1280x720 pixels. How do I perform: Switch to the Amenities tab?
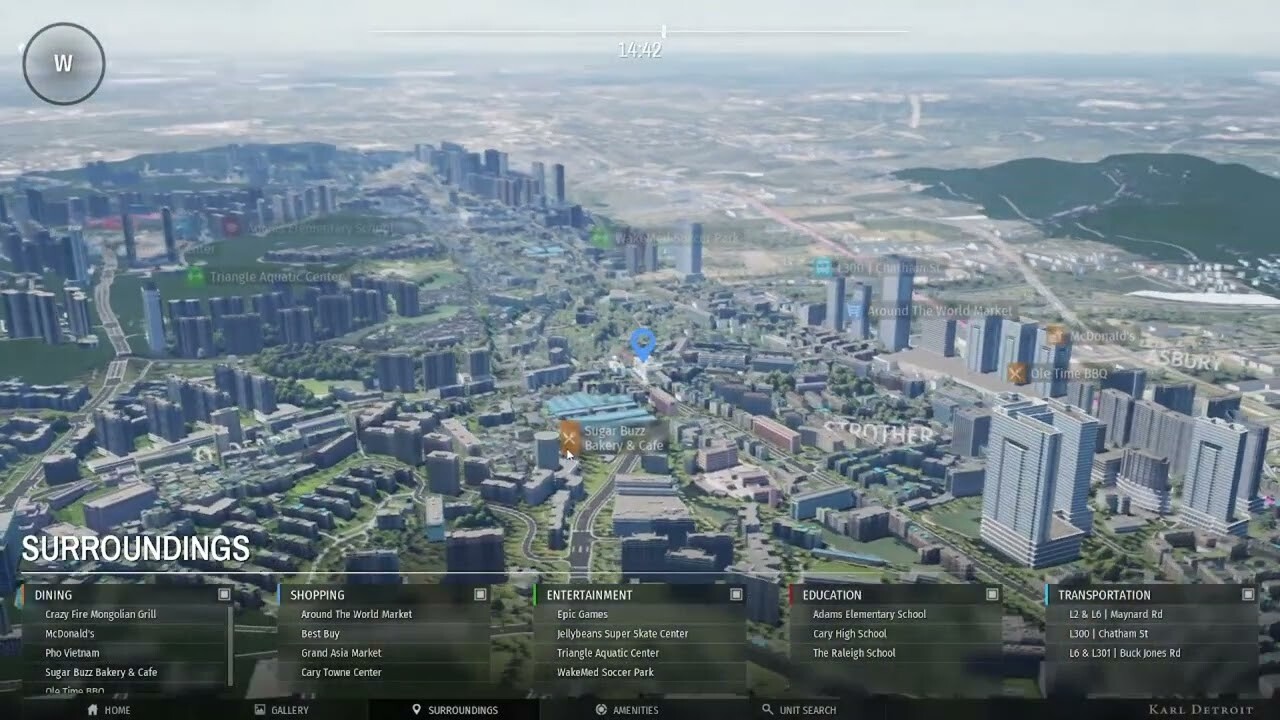click(x=627, y=710)
